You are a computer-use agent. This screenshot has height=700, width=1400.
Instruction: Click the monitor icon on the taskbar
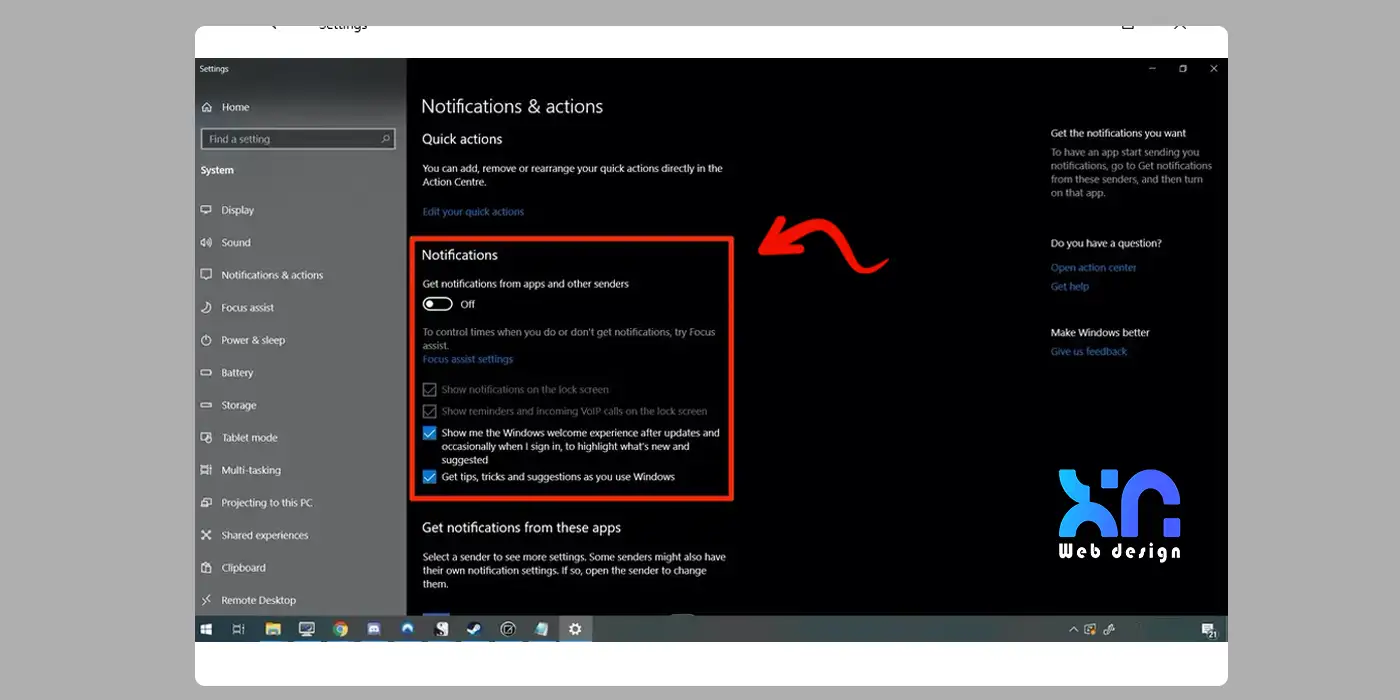click(x=307, y=629)
